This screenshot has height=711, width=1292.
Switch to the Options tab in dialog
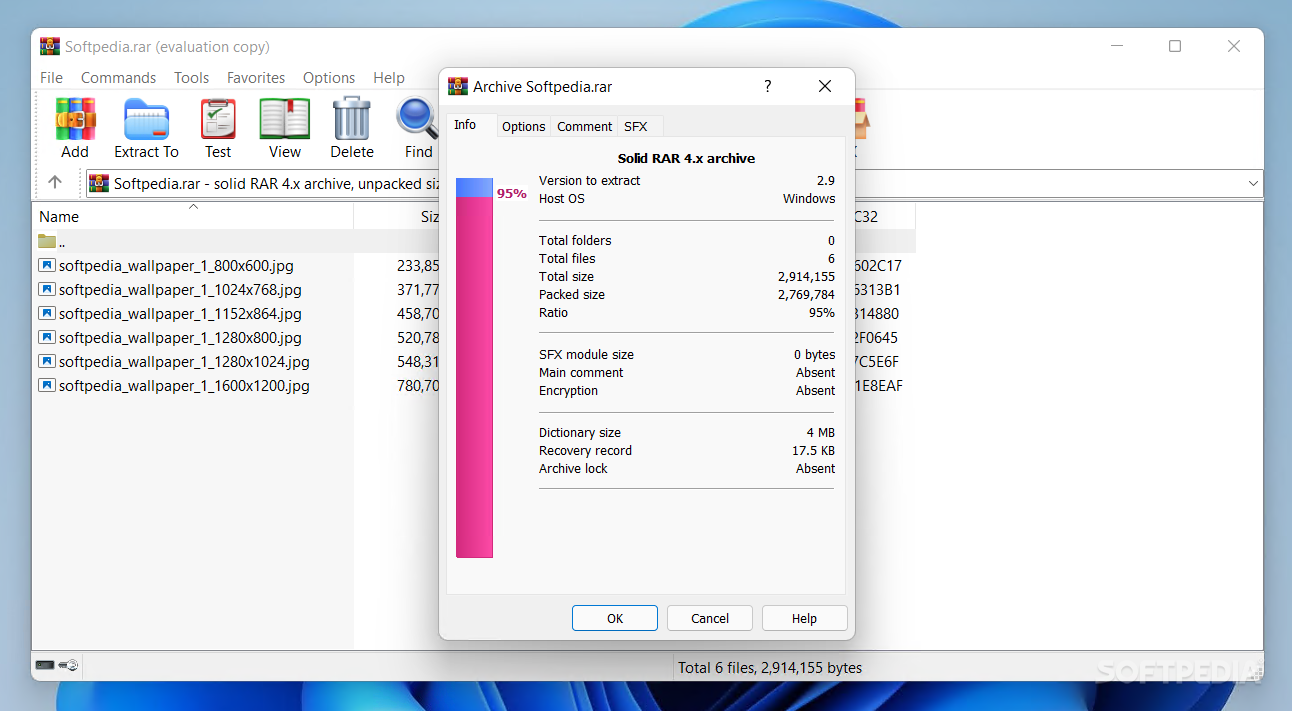524,126
